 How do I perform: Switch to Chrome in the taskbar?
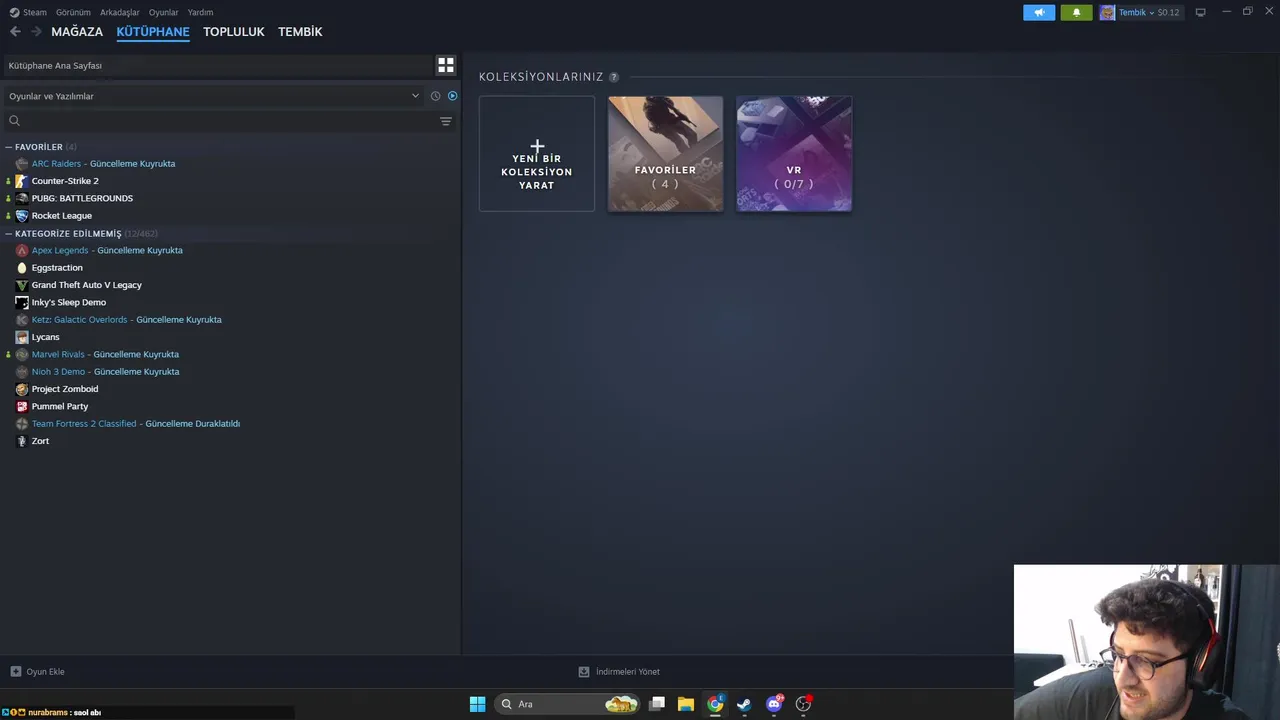[715, 704]
